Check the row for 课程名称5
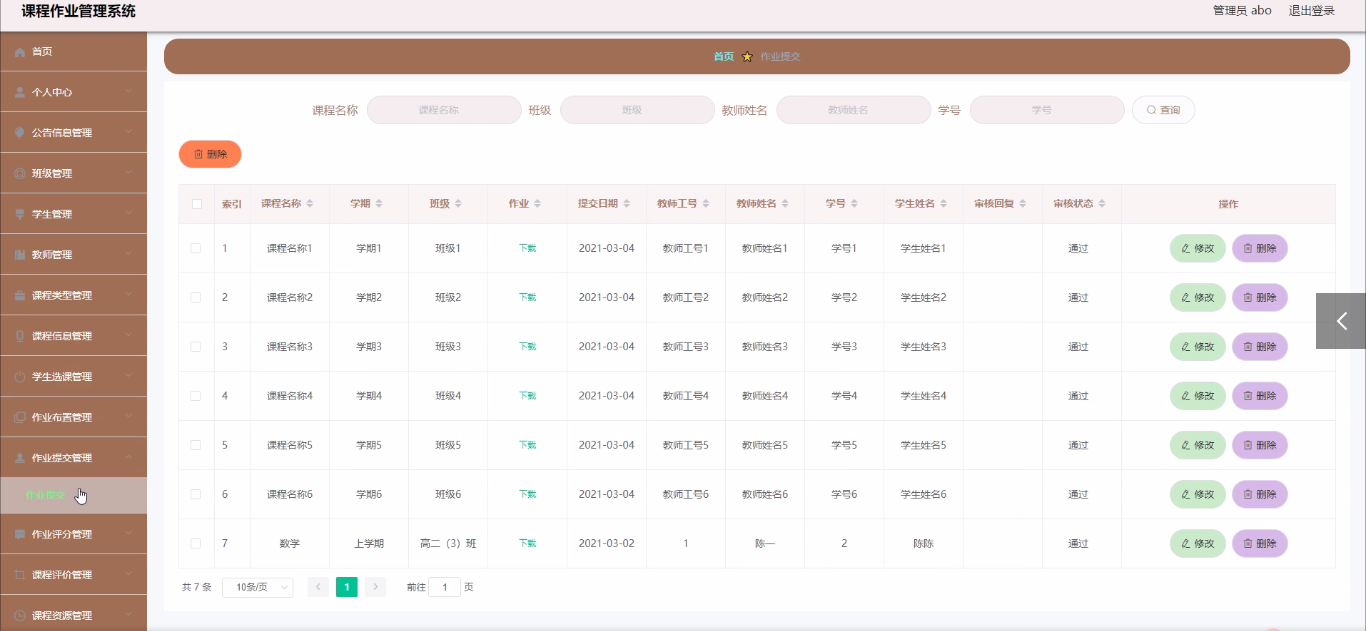This screenshot has height=631, width=1366. click(x=196, y=445)
